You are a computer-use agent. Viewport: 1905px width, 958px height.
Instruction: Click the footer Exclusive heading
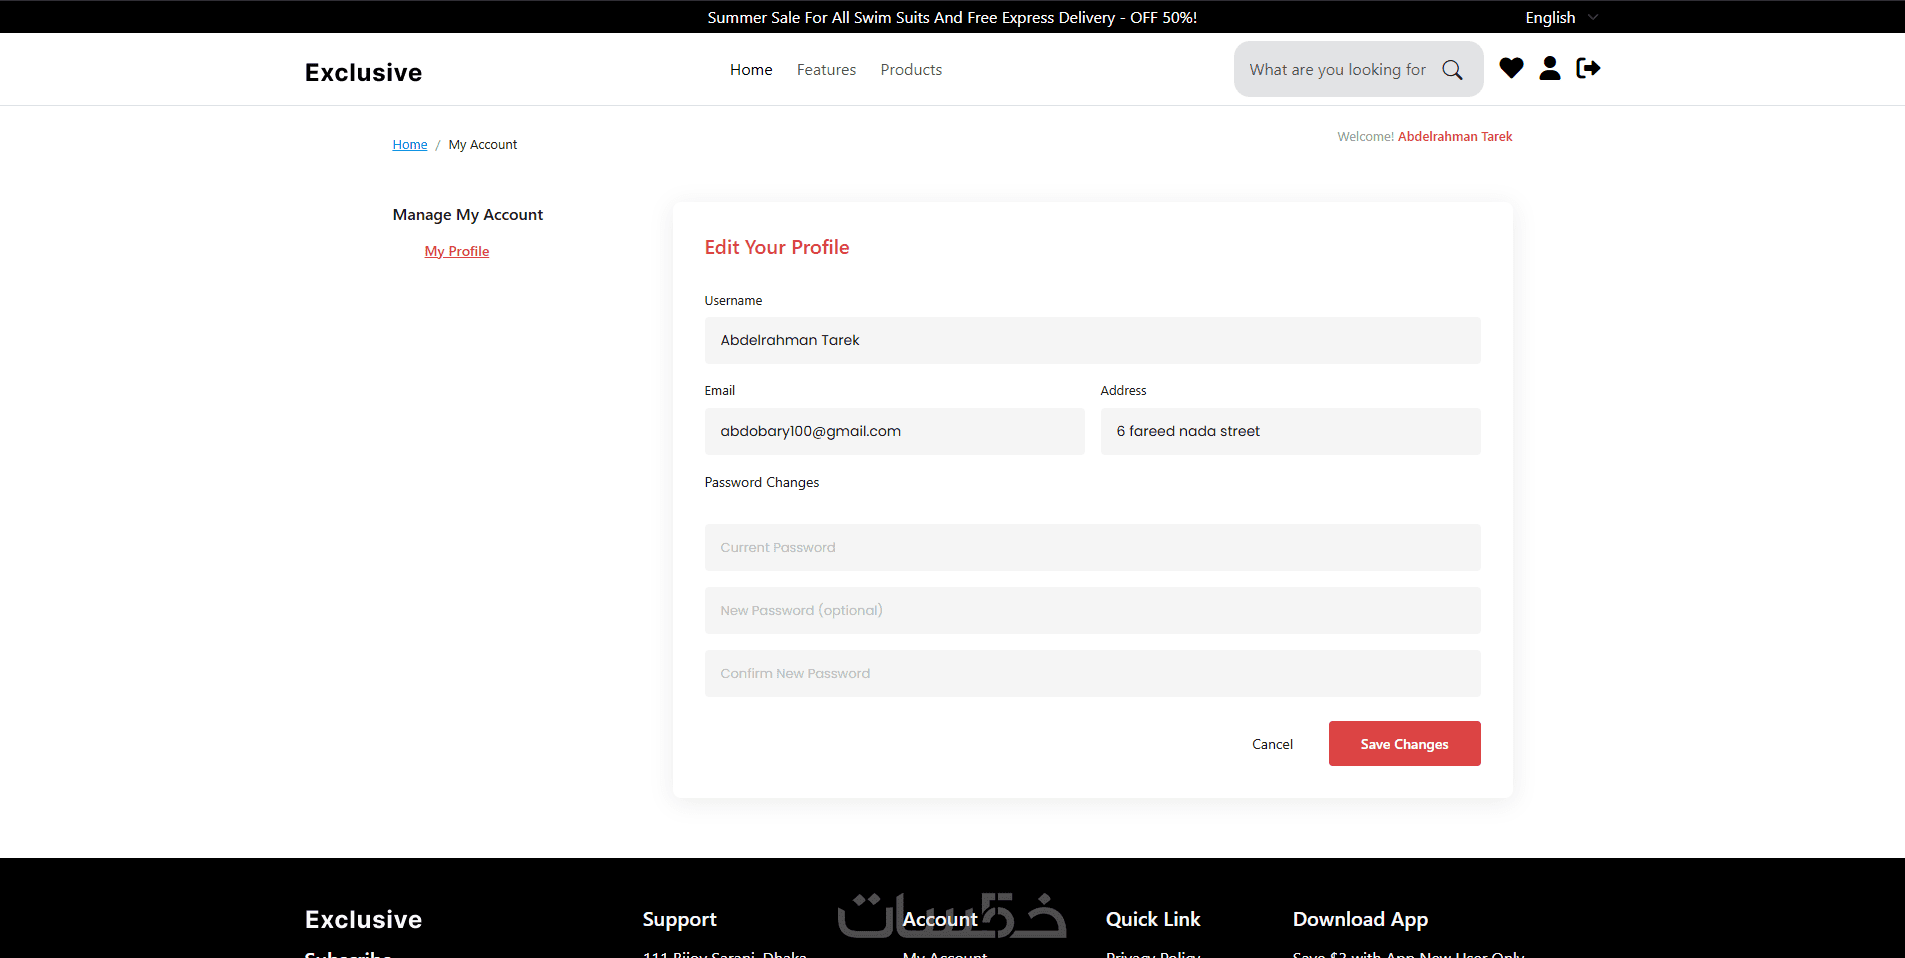[363, 920]
